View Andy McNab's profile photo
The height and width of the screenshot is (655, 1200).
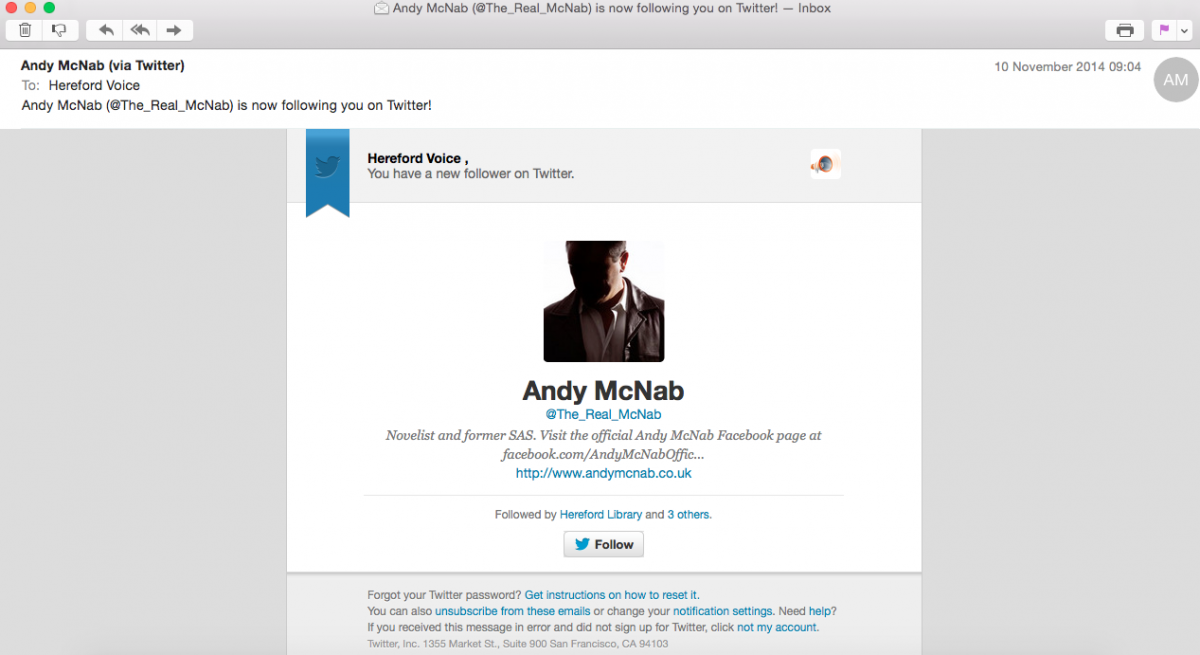[x=604, y=301]
